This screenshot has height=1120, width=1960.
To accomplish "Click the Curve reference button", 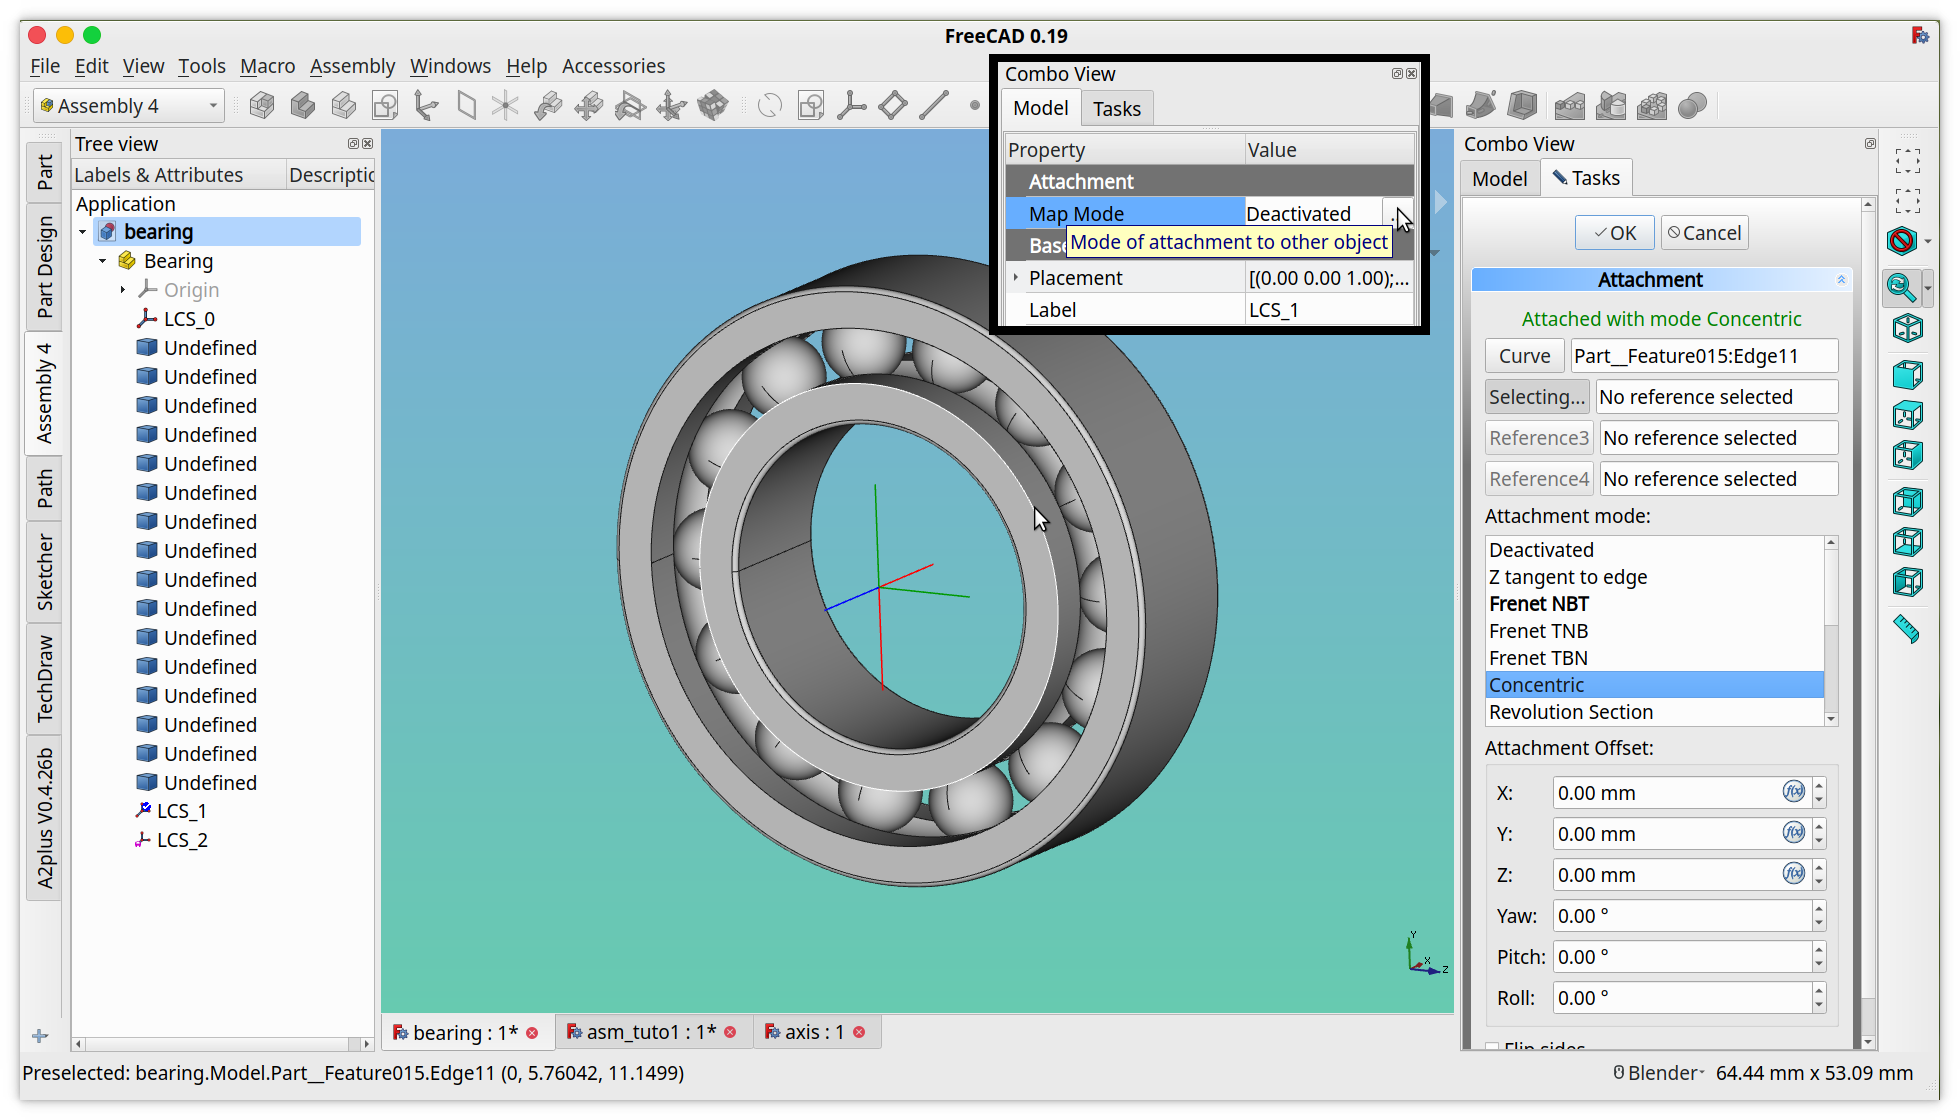I will tap(1524, 356).
